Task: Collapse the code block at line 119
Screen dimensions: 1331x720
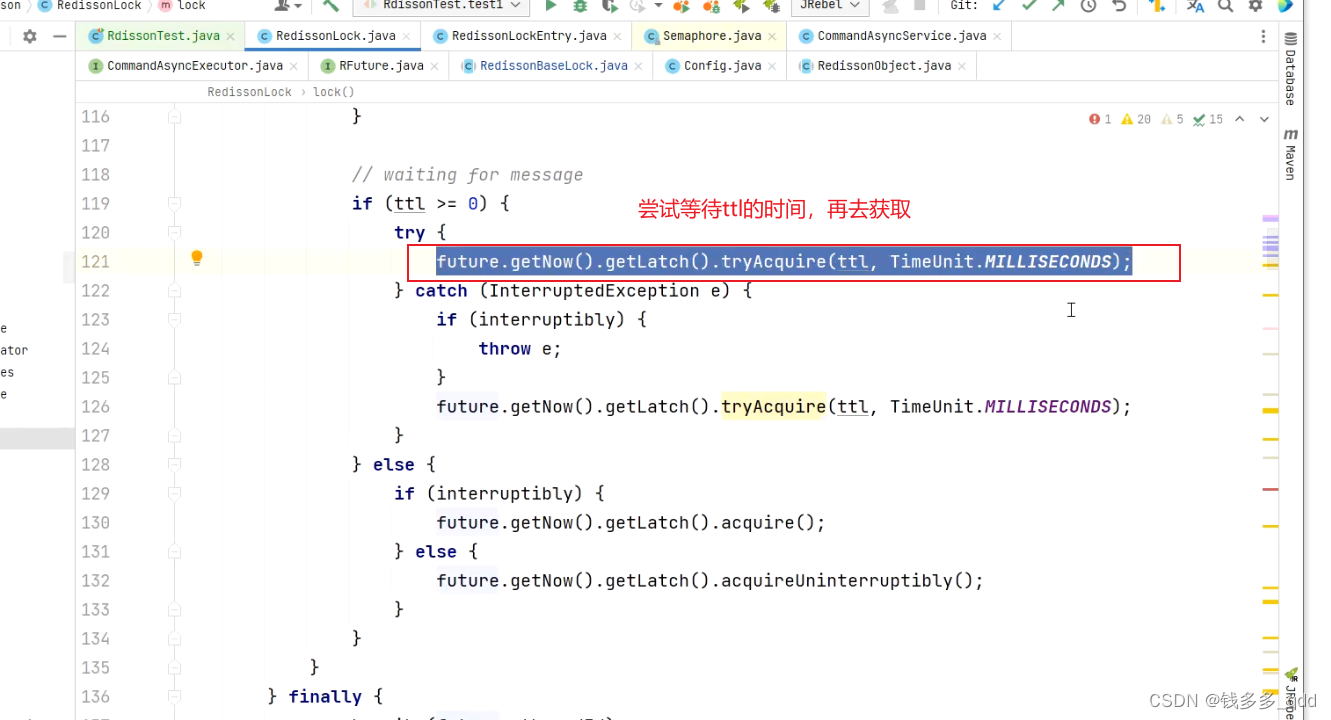Action: coord(174,203)
